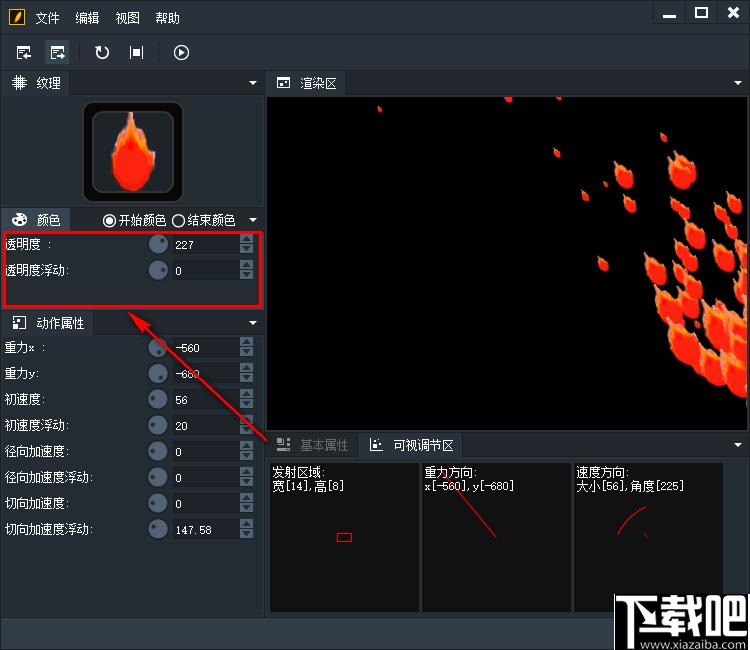Open the 文件 menu
The image size is (750, 650).
pyautogui.click(x=47, y=18)
